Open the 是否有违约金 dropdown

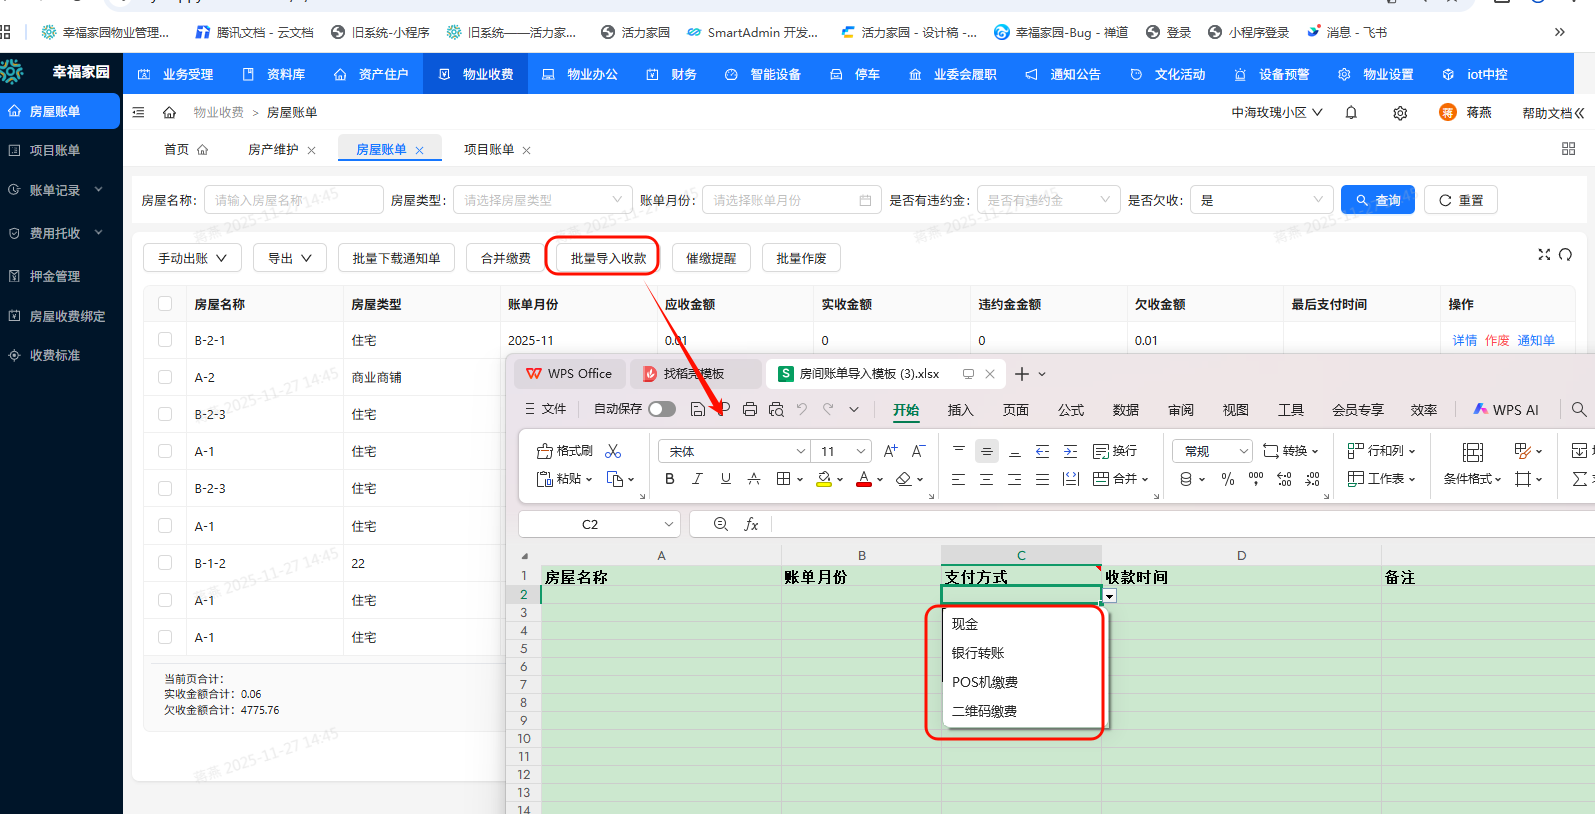(1048, 200)
